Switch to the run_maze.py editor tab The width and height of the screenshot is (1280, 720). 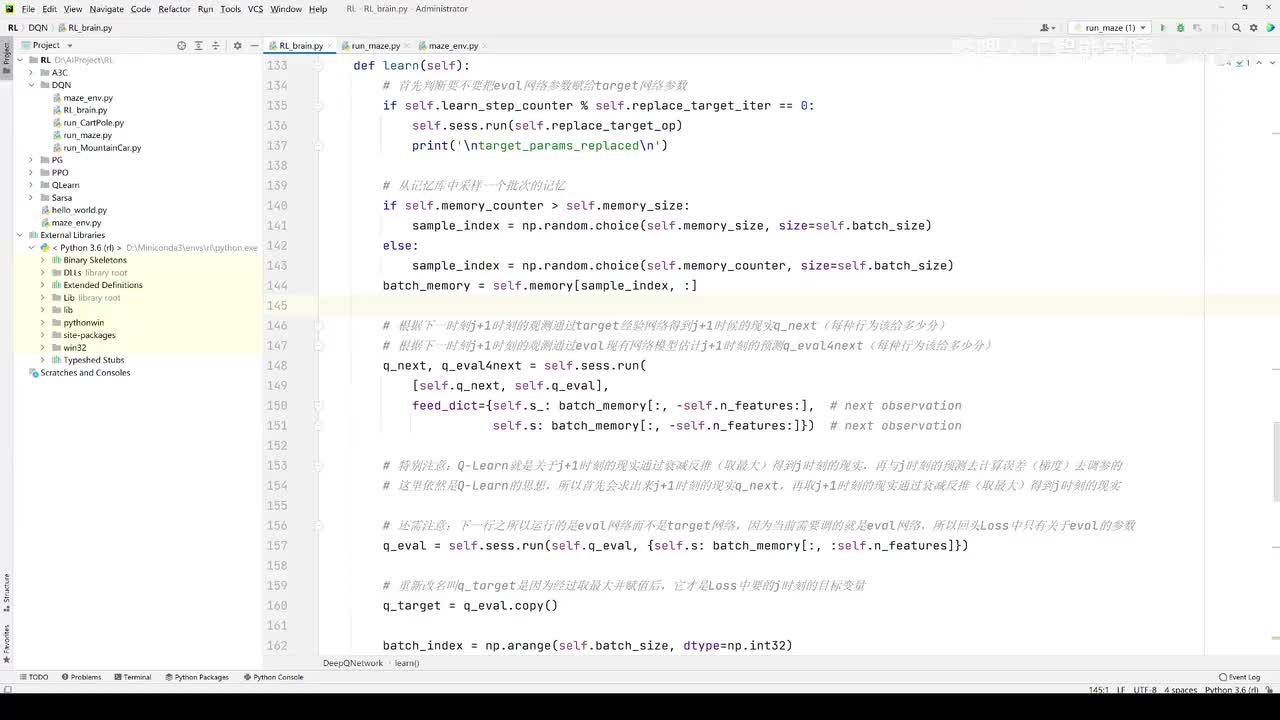pyautogui.click(x=376, y=46)
